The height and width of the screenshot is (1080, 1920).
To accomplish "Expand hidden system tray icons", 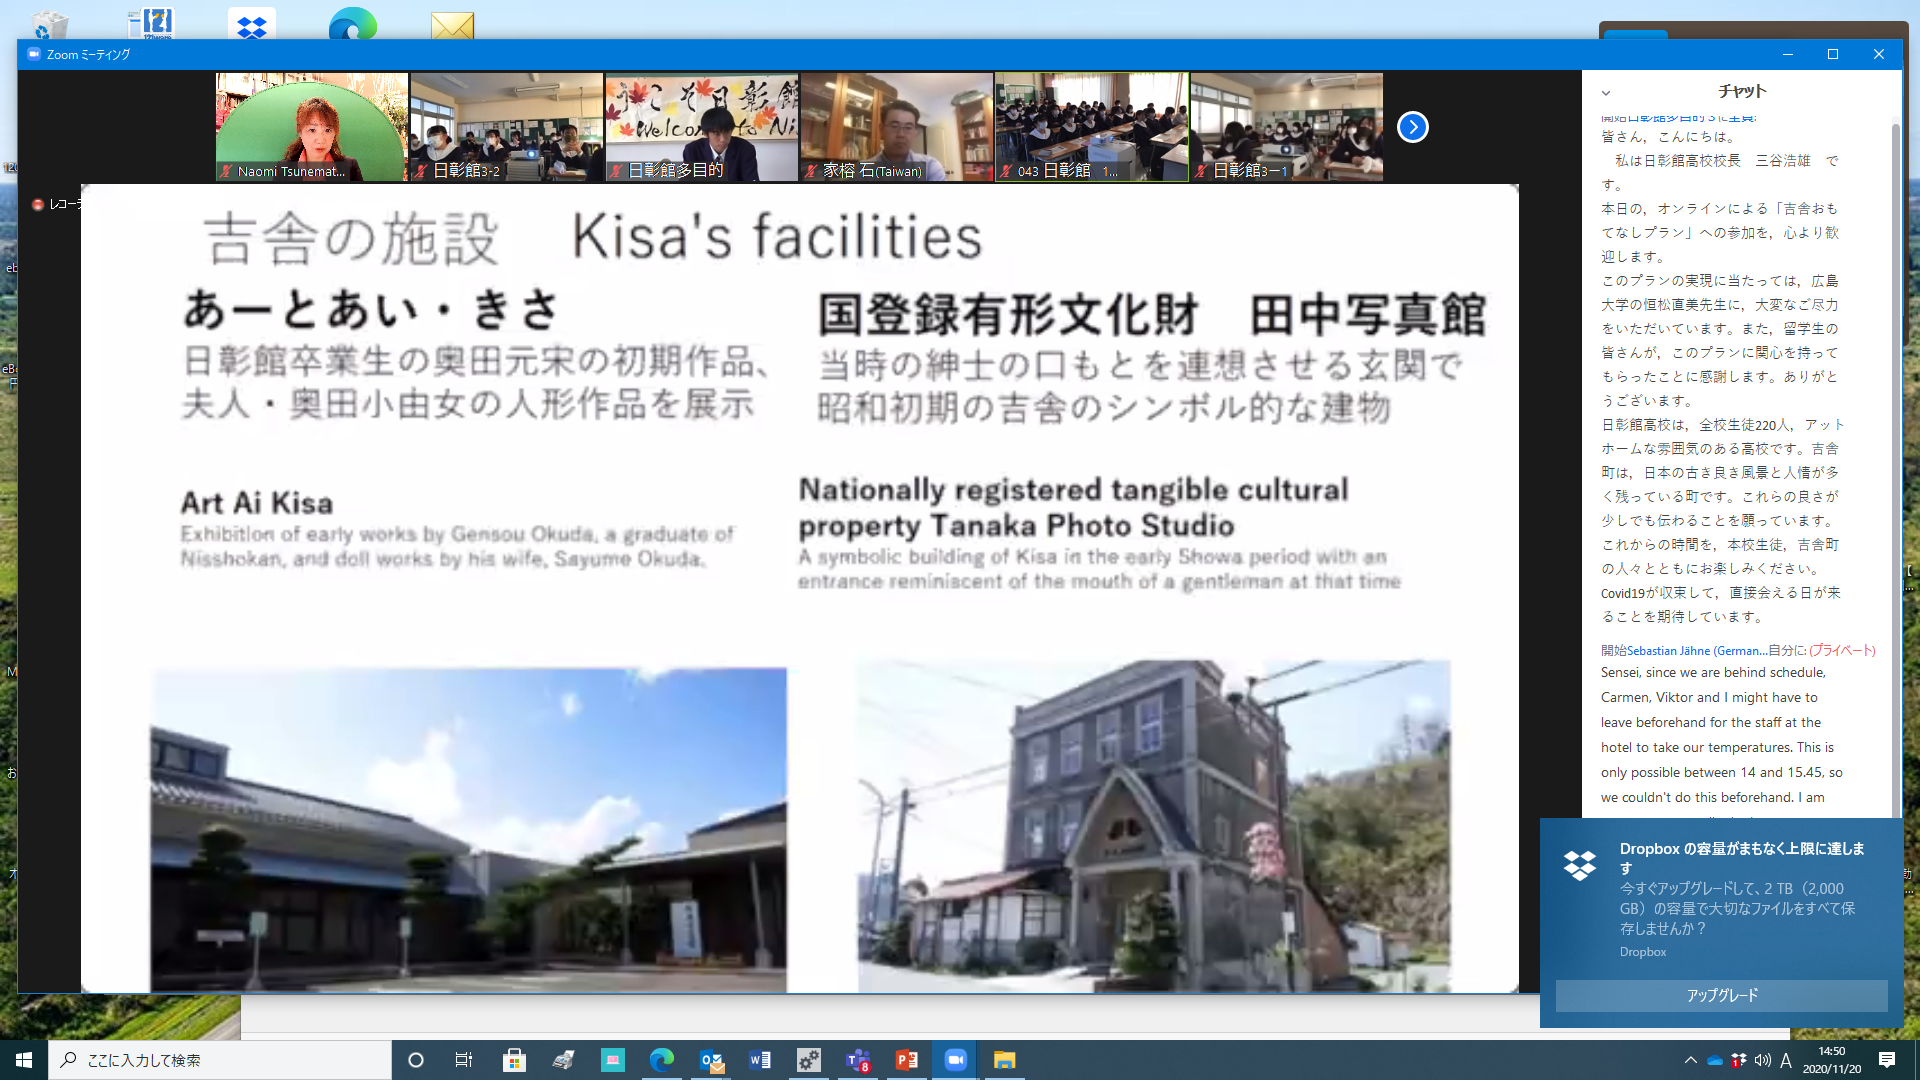I will pos(1690,1060).
